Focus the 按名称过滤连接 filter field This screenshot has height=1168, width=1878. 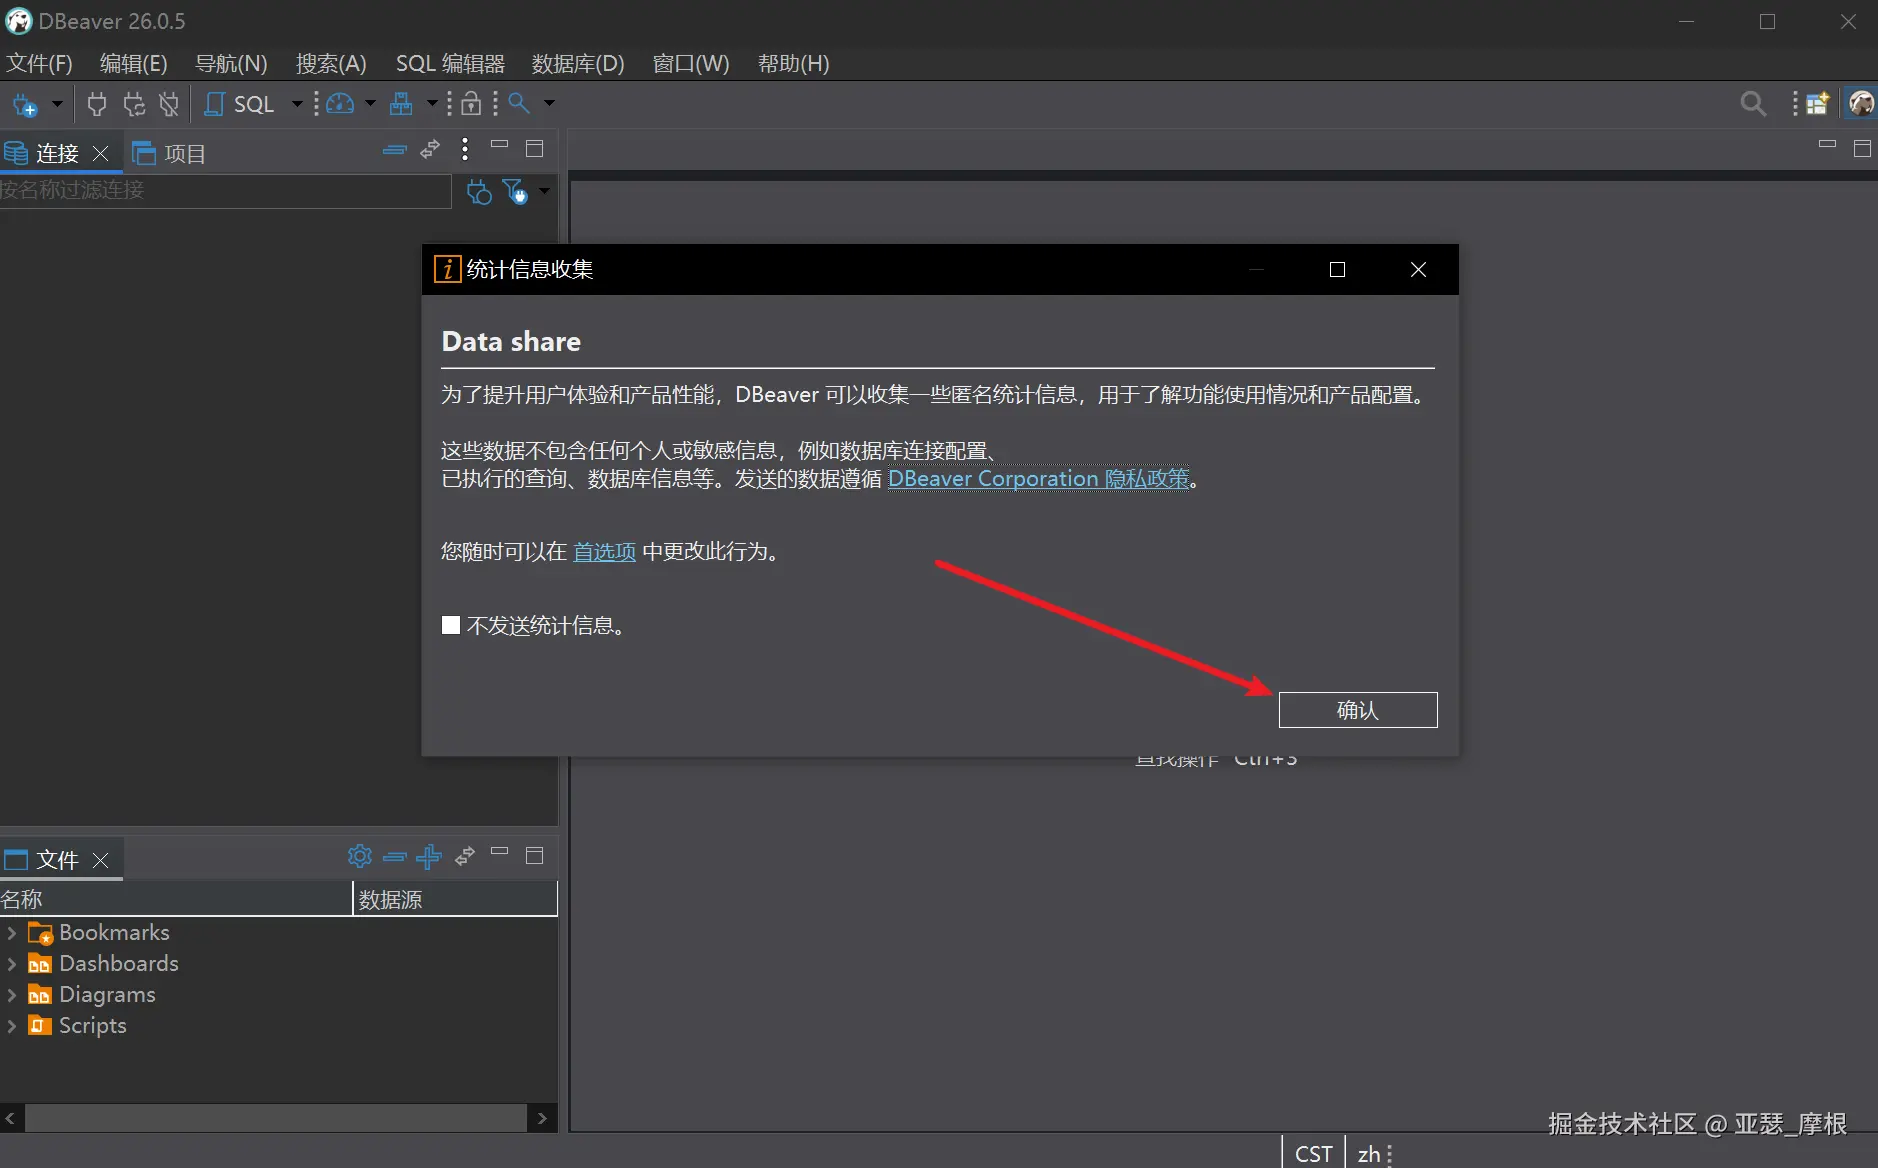[225, 190]
